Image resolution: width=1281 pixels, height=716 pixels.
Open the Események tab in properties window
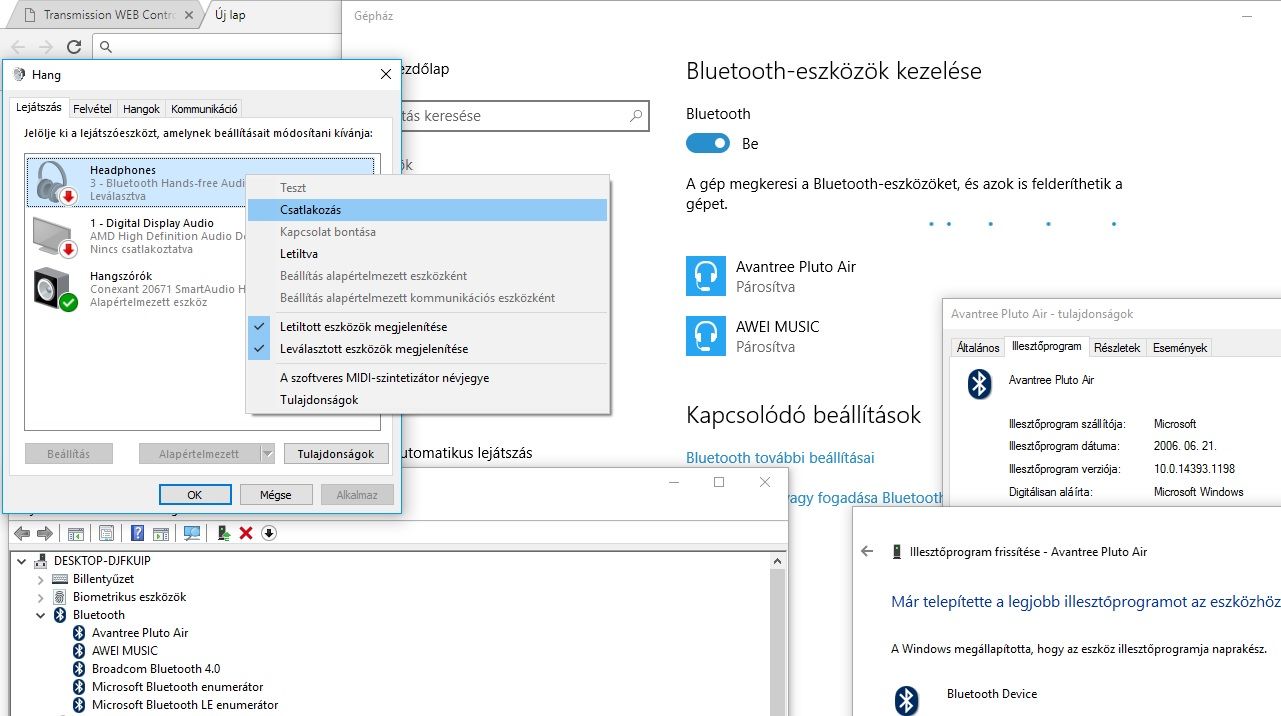coord(1180,348)
